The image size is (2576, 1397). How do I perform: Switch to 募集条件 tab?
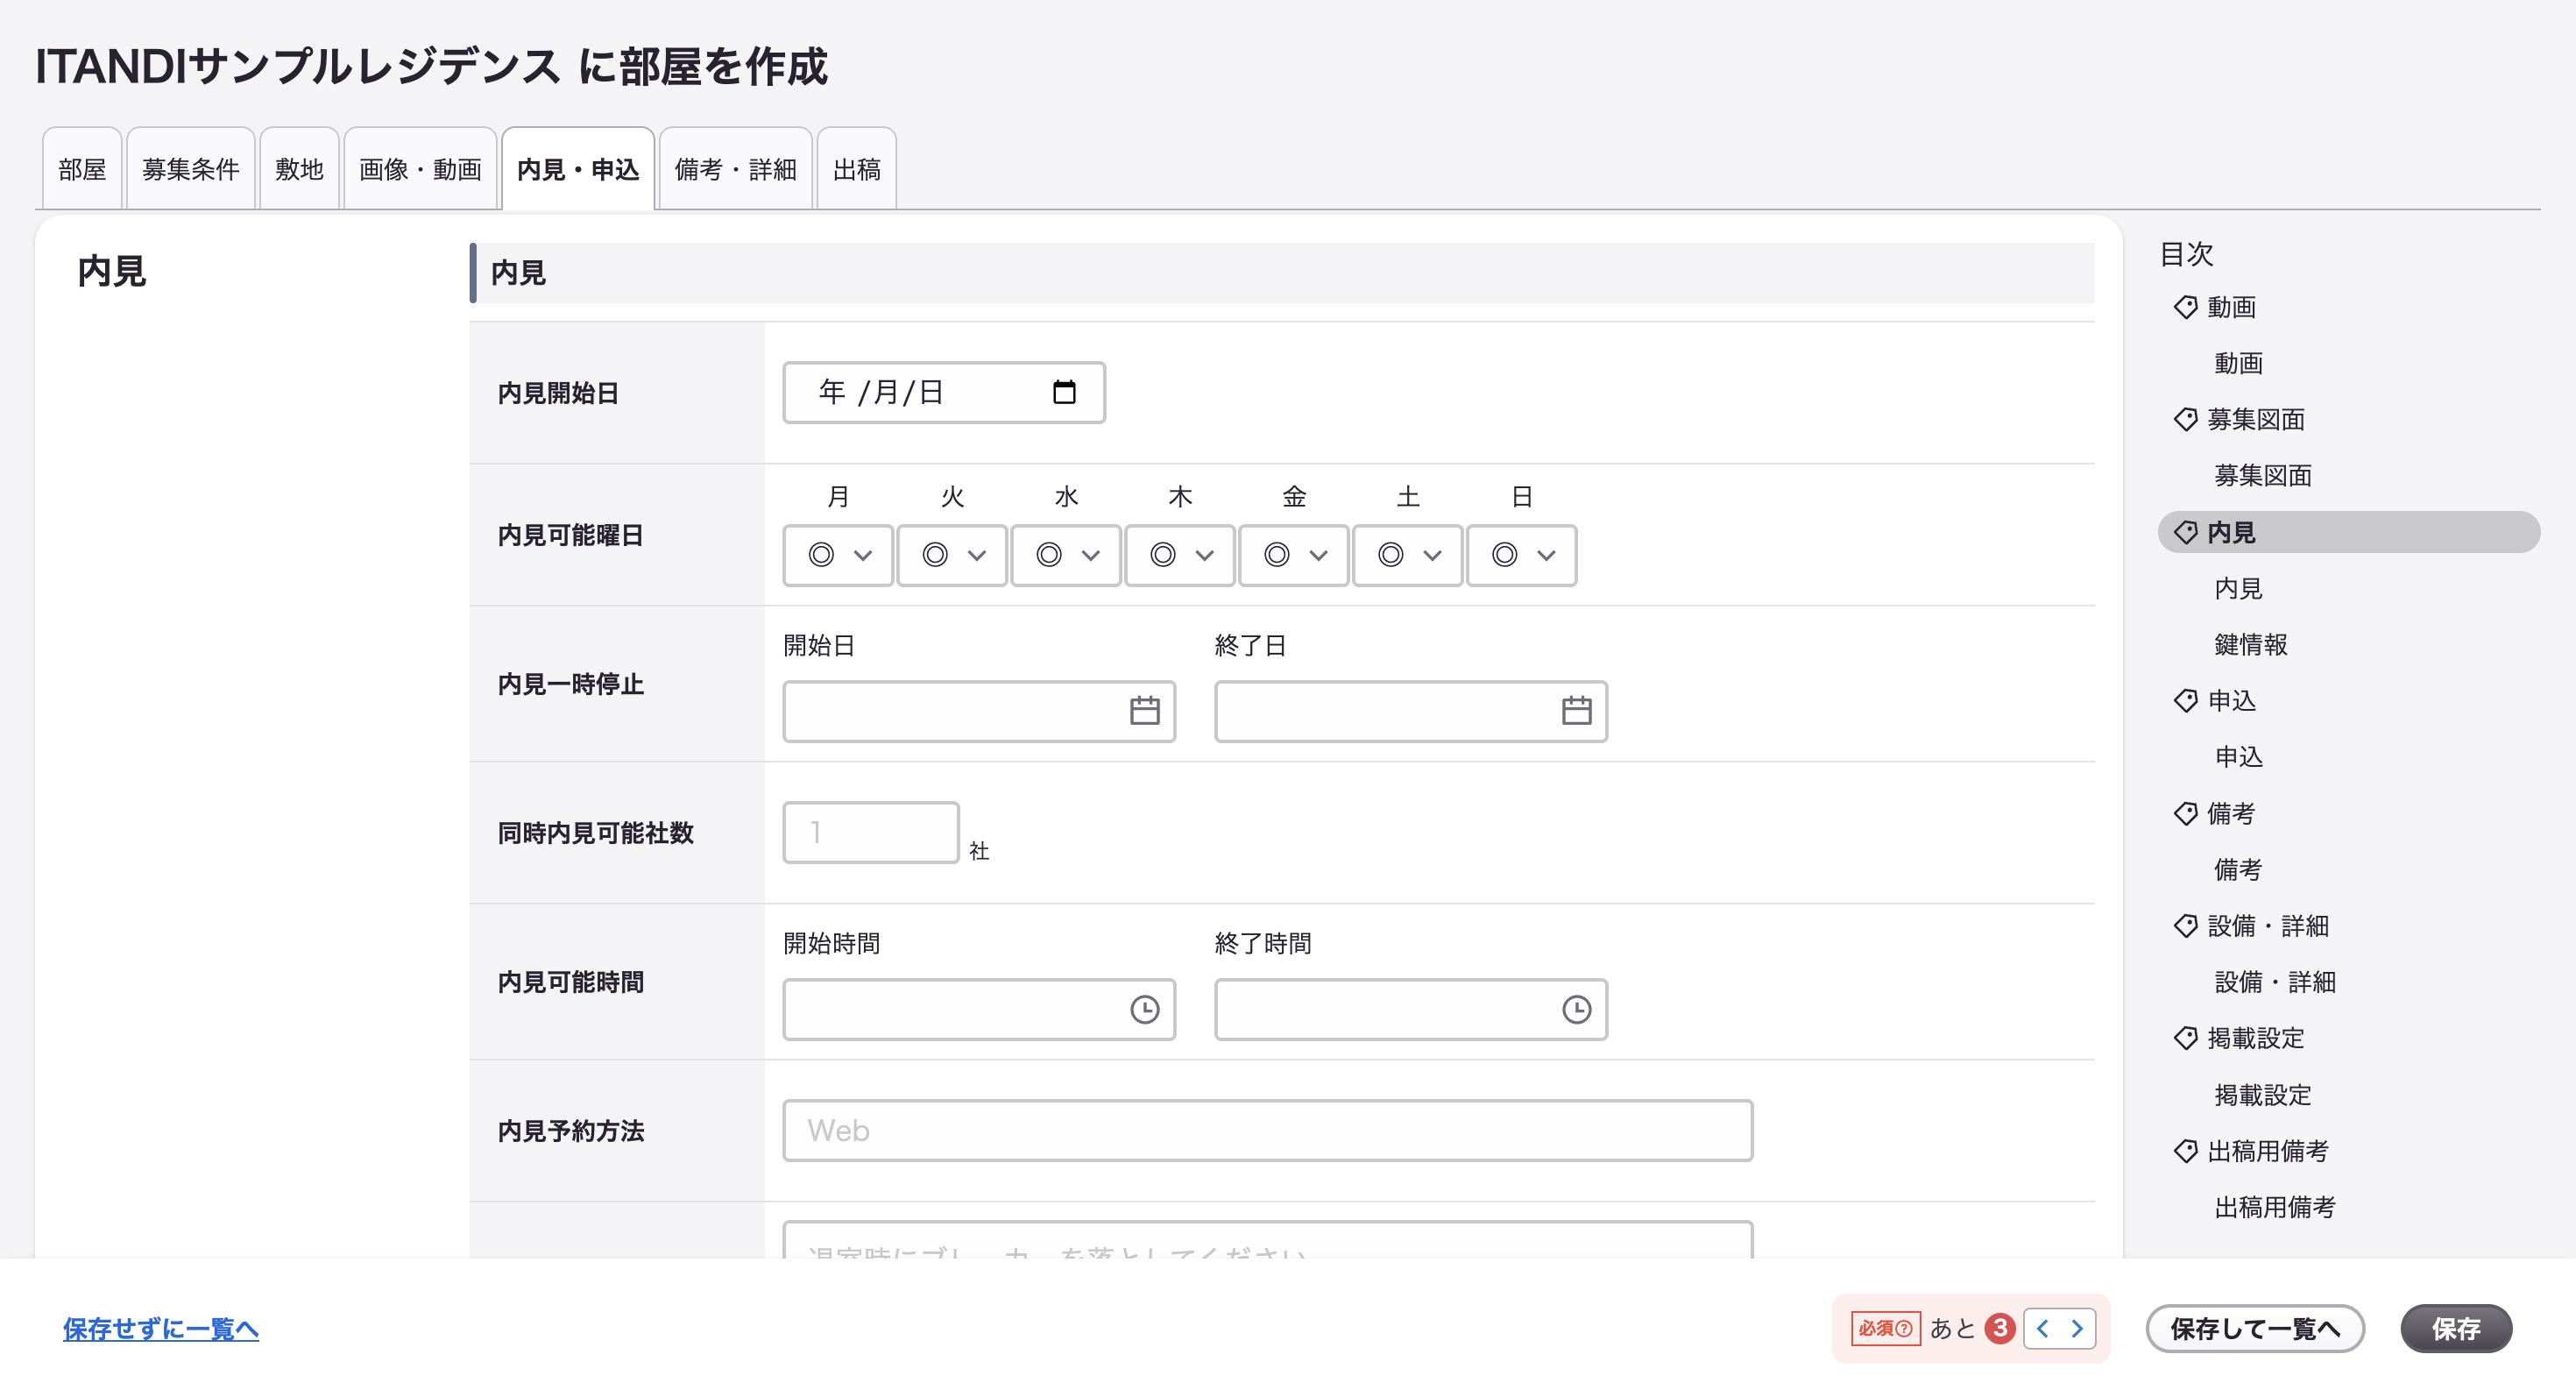190,169
